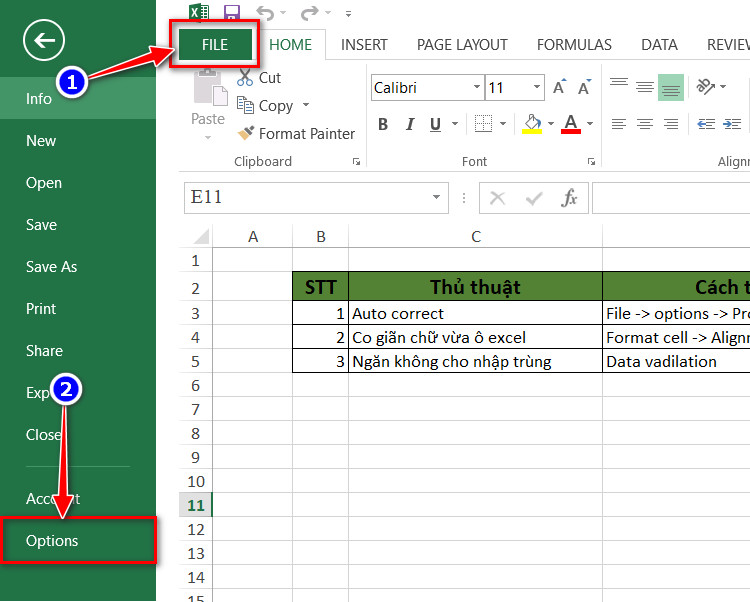Click the Orientation text angle icon
Image resolution: width=750 pixels, height=602 pixels.
[706, 87]
